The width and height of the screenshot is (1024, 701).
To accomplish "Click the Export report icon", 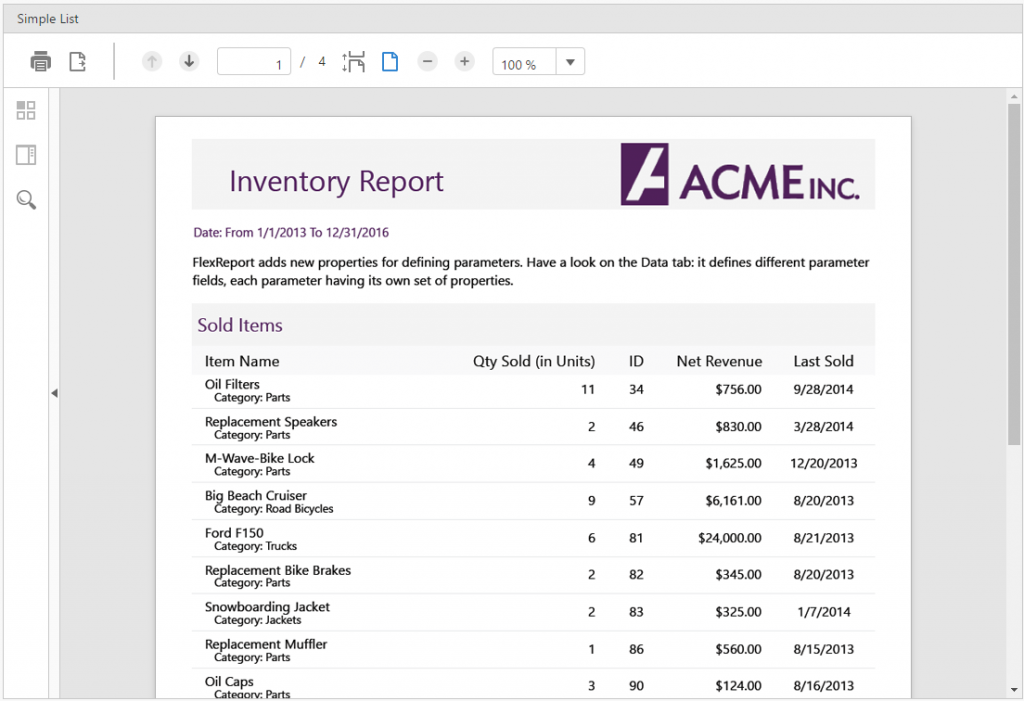I will coord(77,62).
